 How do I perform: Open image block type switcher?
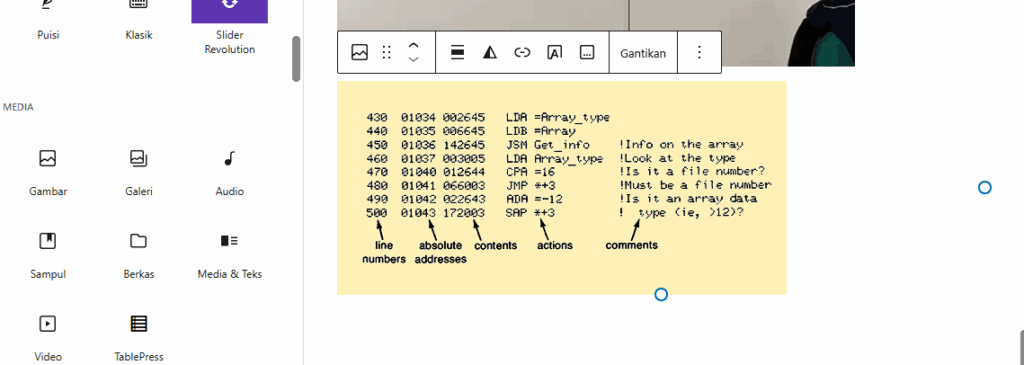point(359,53)
